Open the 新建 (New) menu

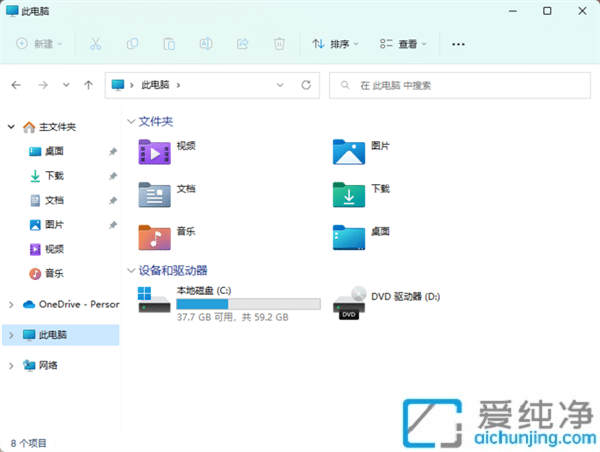(39, 44)
